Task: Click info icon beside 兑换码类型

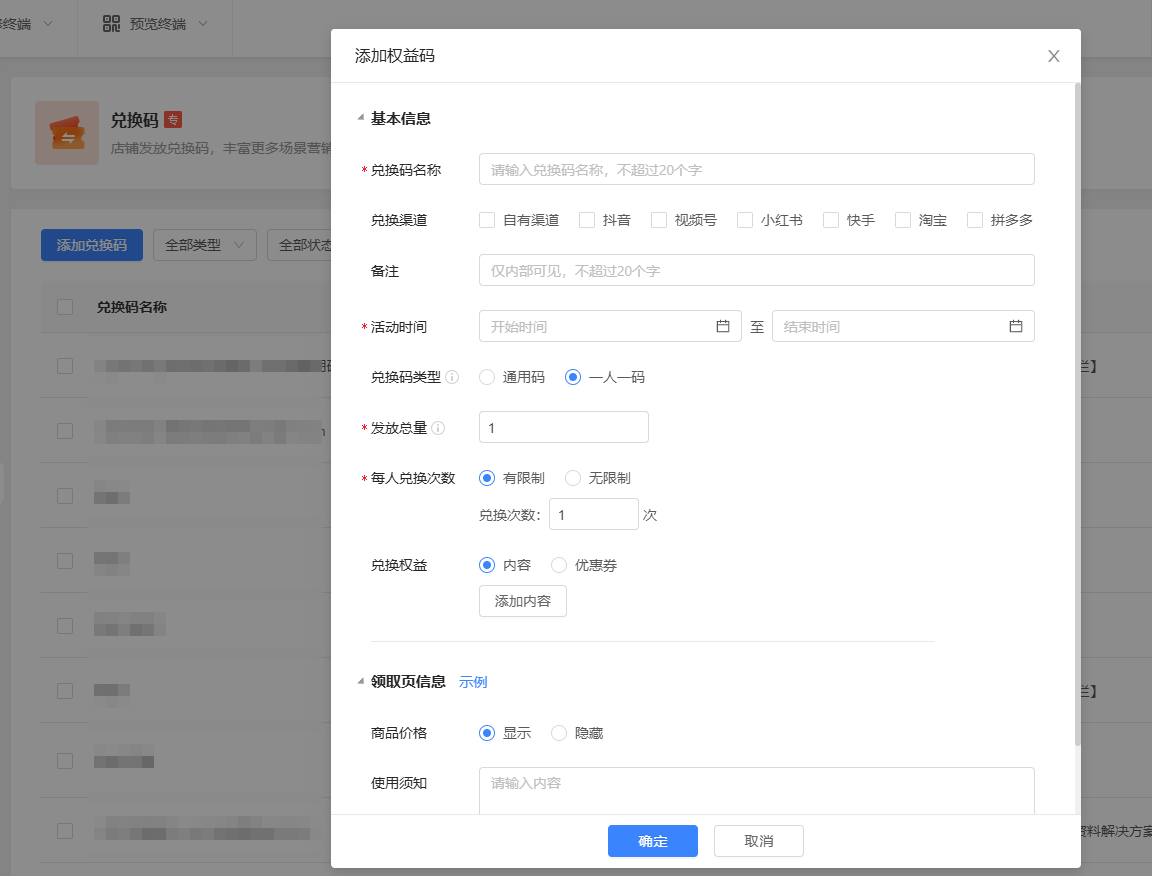Action: point(452,377)
